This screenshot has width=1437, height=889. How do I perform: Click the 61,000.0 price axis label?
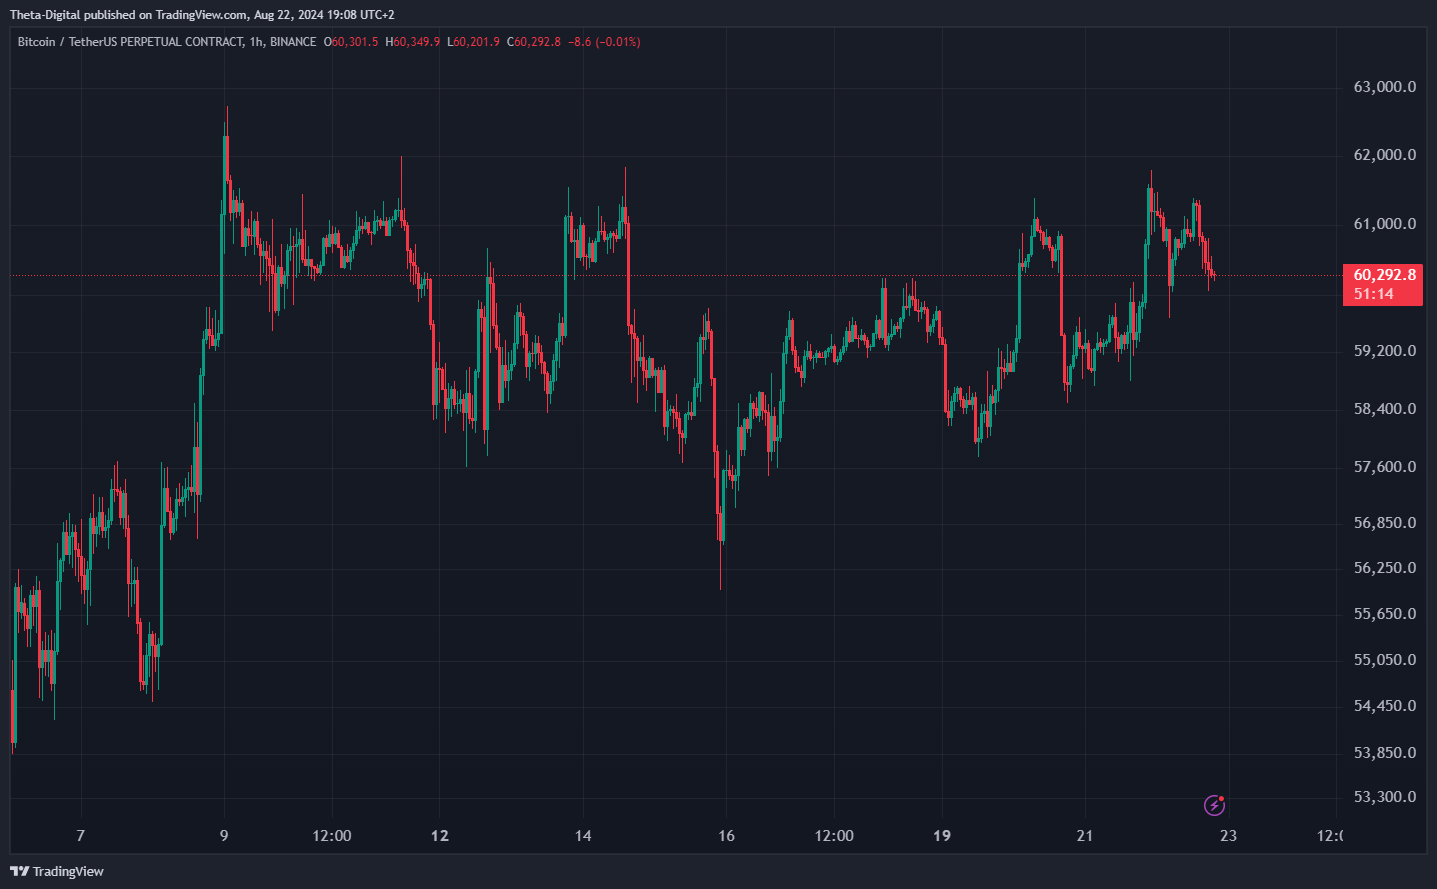tap(1385, 224)
